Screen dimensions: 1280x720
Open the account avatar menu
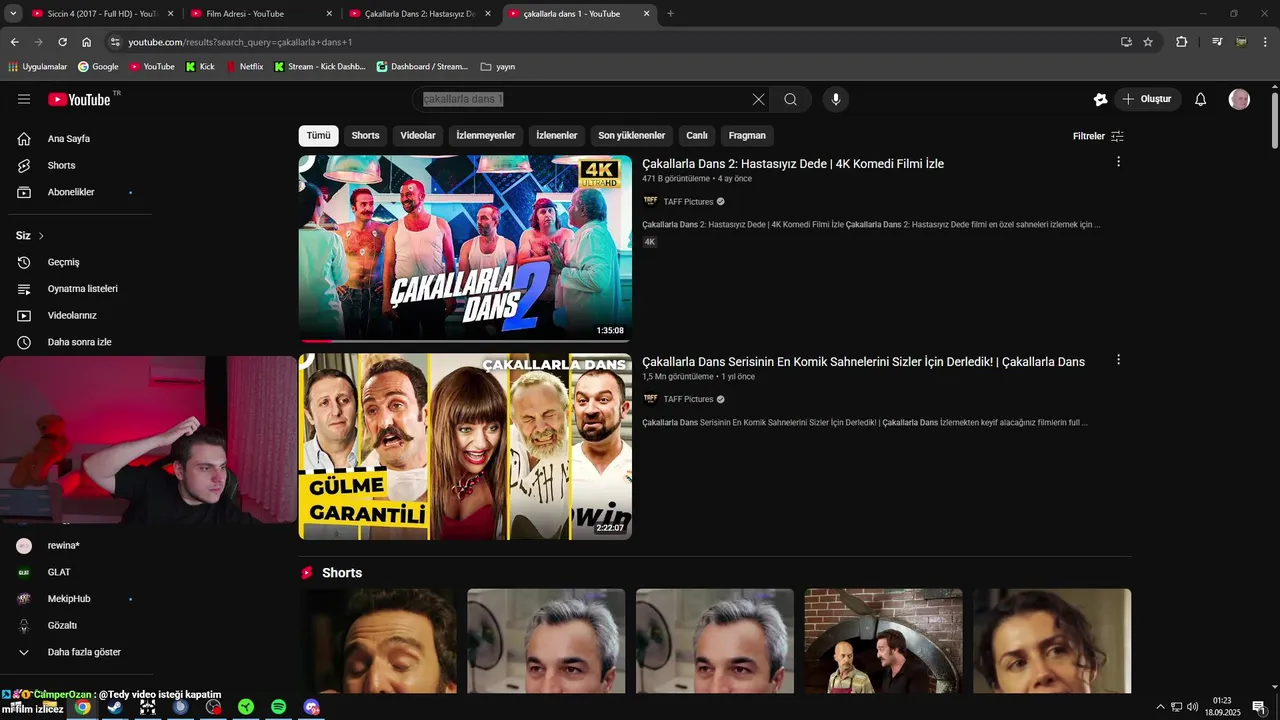coord(1239,99)
